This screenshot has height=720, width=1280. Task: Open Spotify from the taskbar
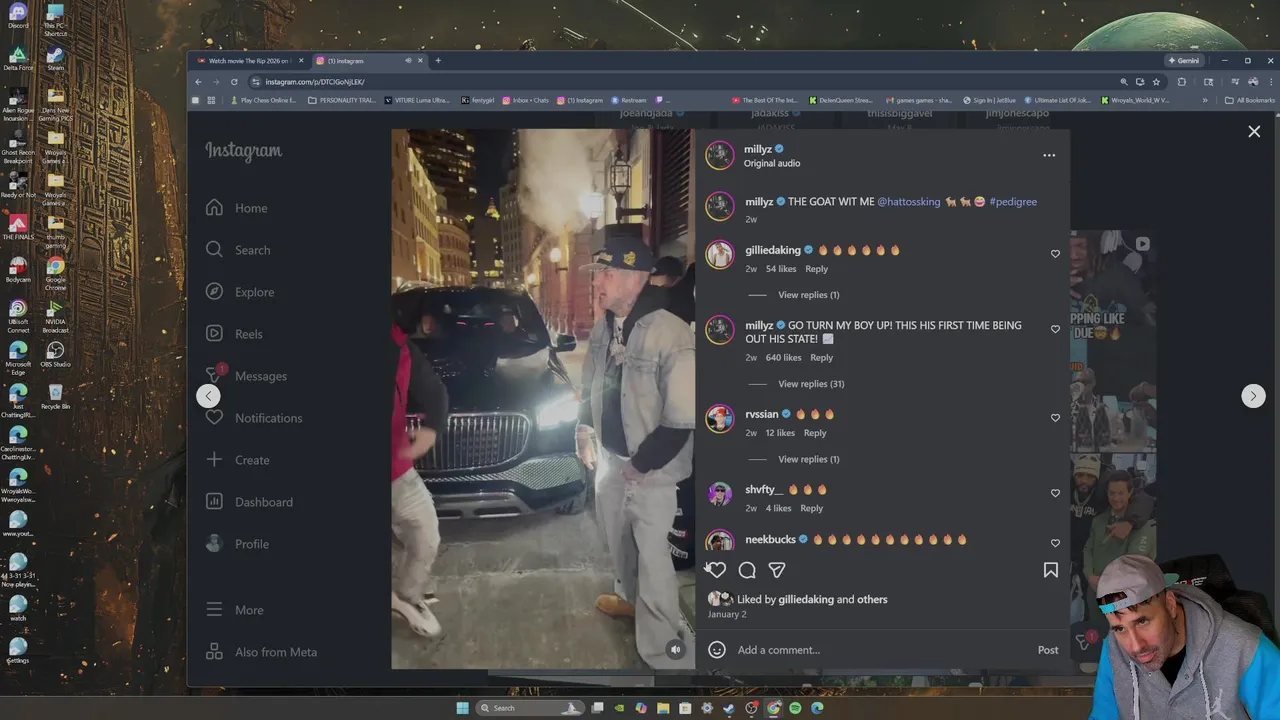(795, 708)
